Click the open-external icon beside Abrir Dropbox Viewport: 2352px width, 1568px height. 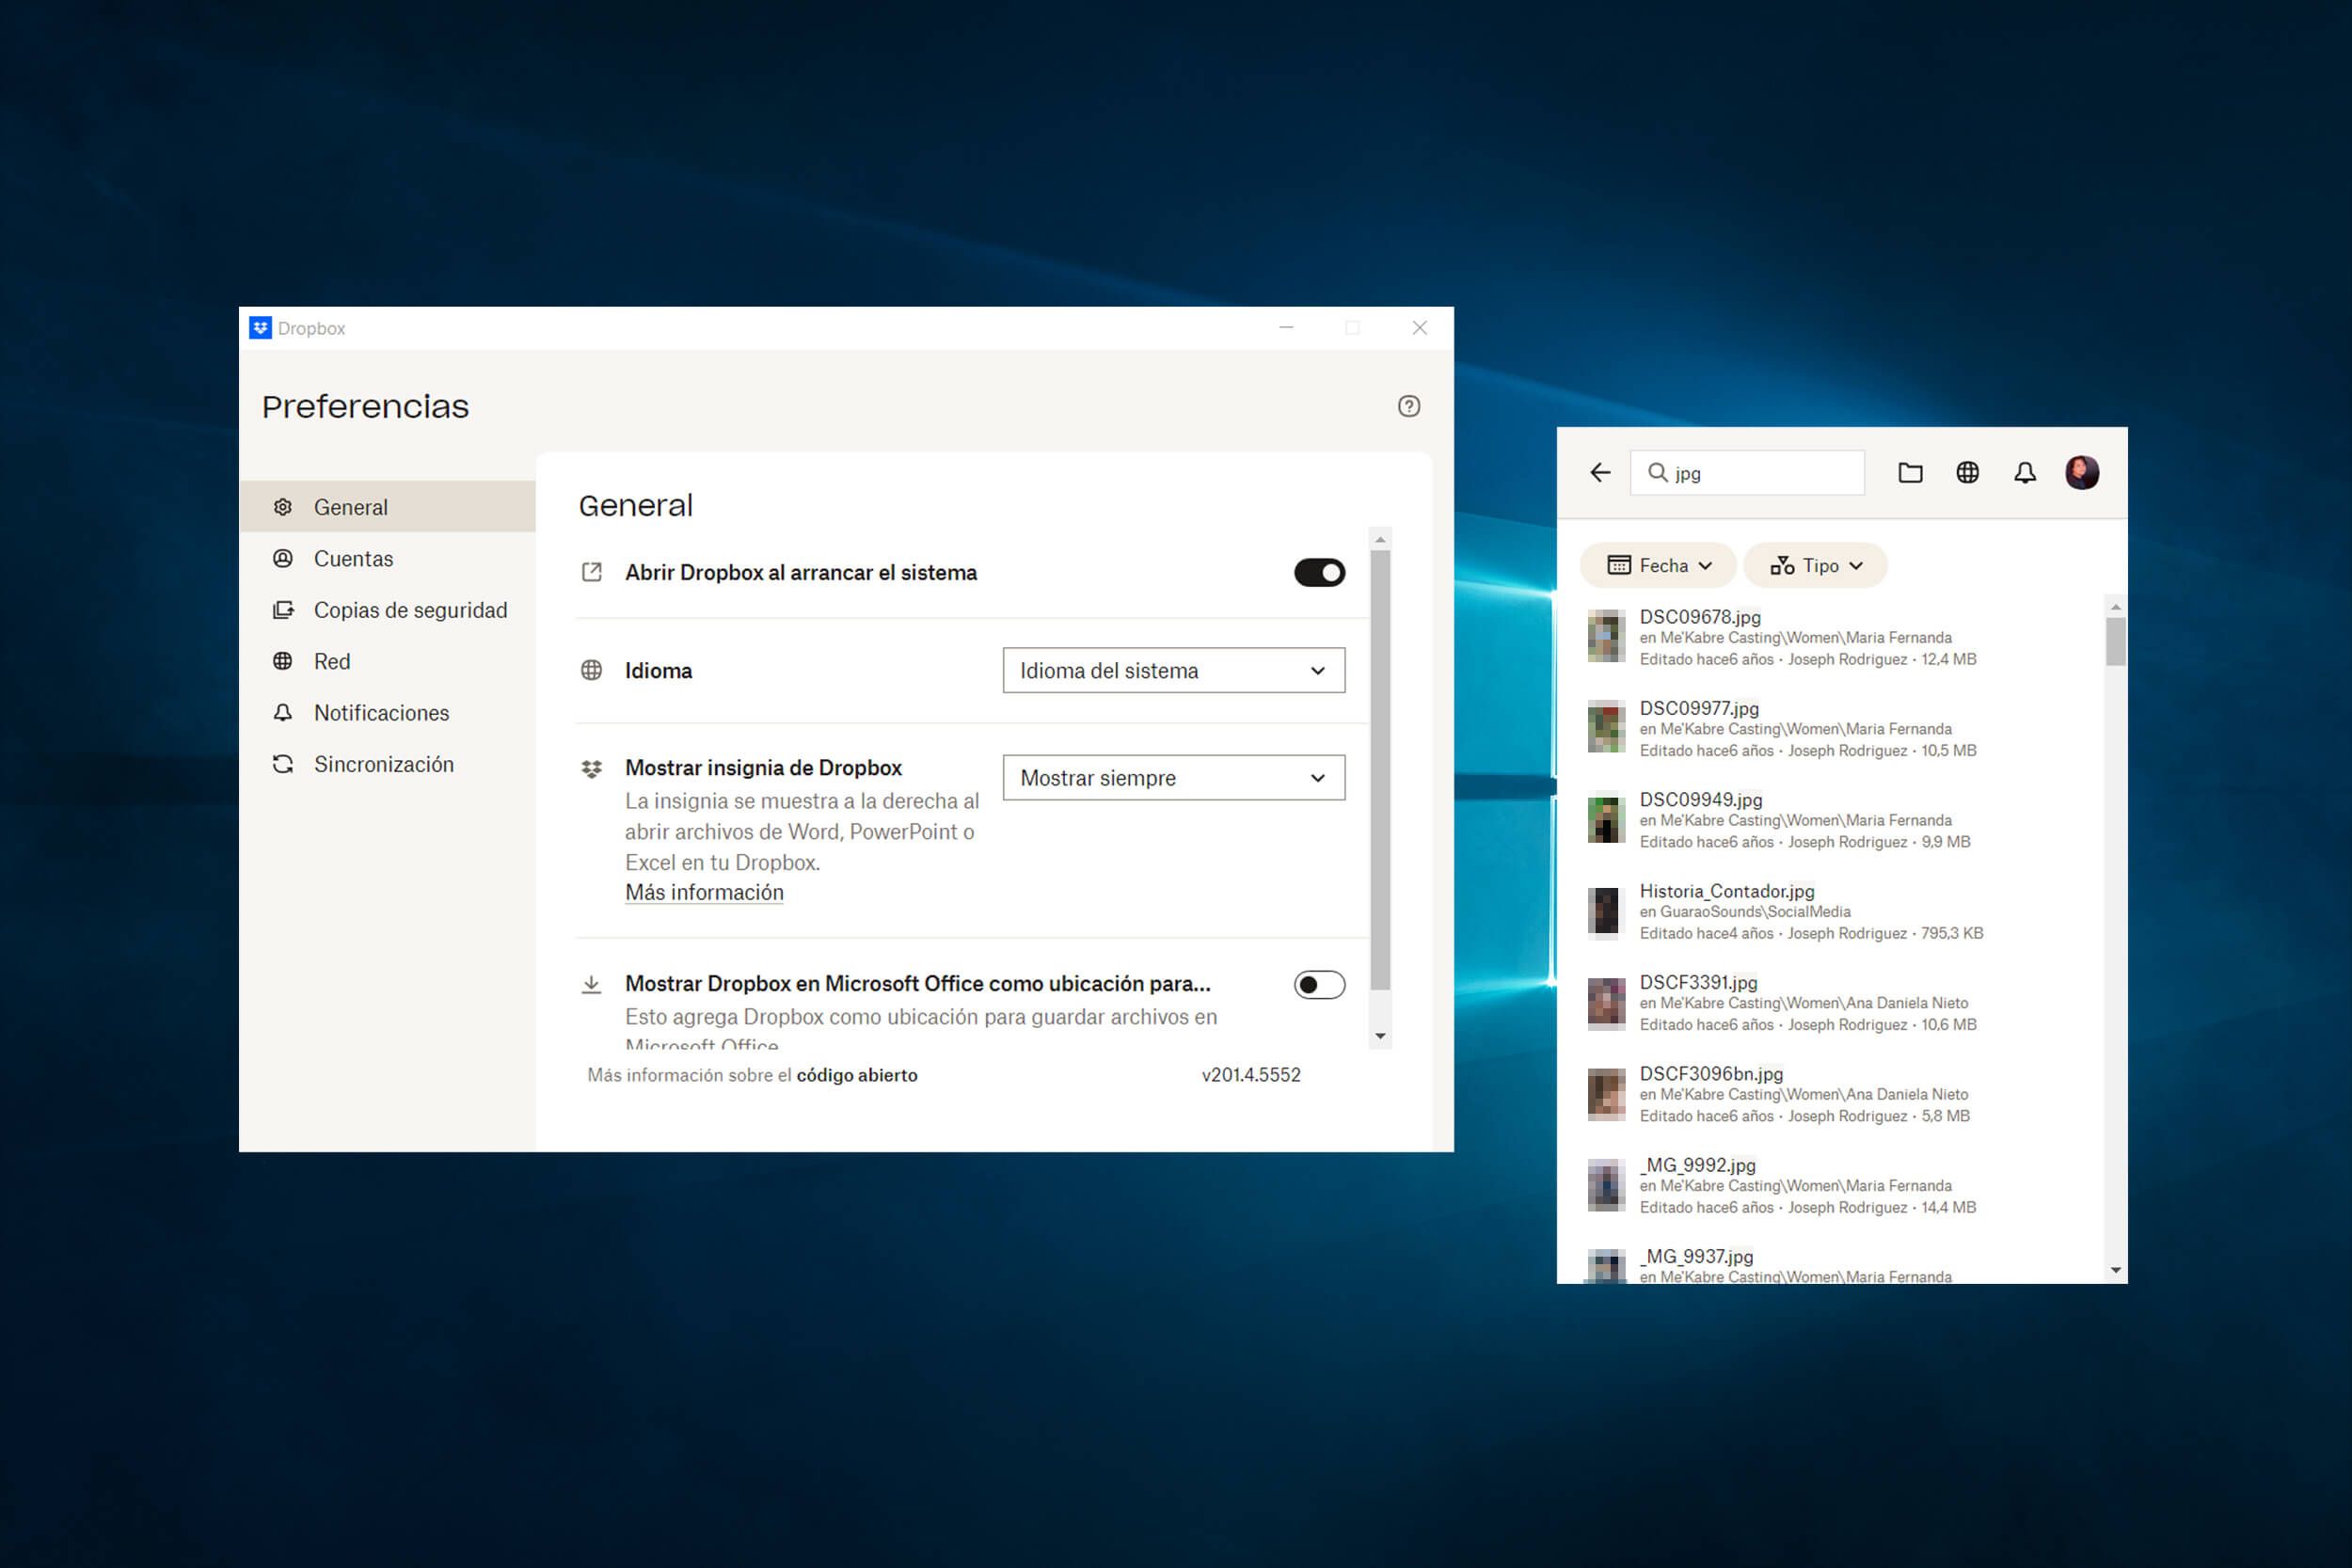[591, 572]
